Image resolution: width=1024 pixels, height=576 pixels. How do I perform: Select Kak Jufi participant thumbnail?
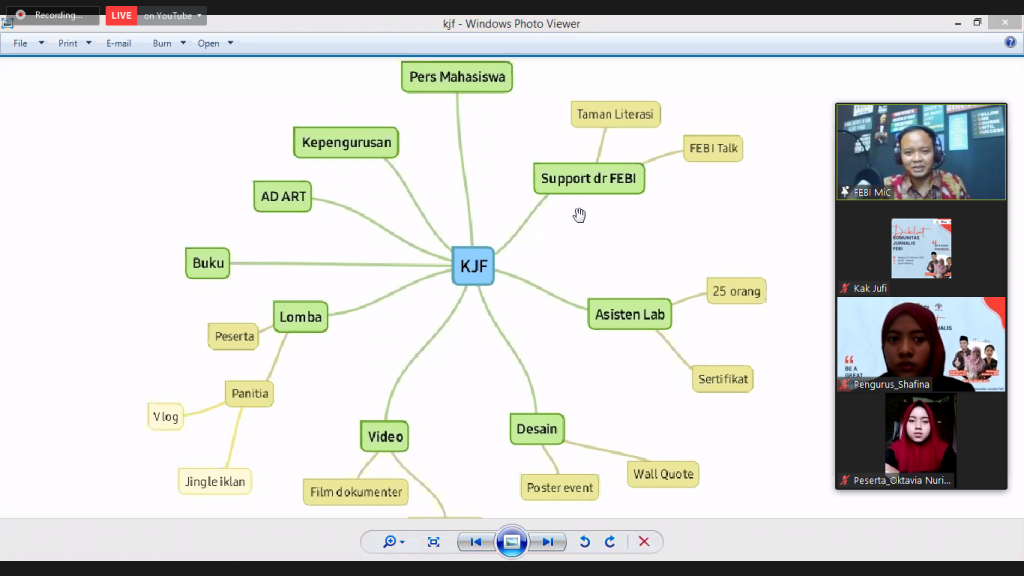(x=920, y=248)
